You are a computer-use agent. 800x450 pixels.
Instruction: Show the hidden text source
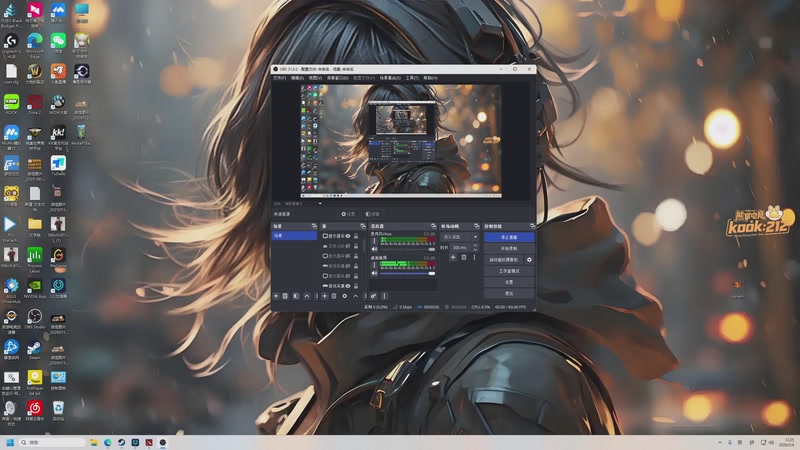point(347,246)
